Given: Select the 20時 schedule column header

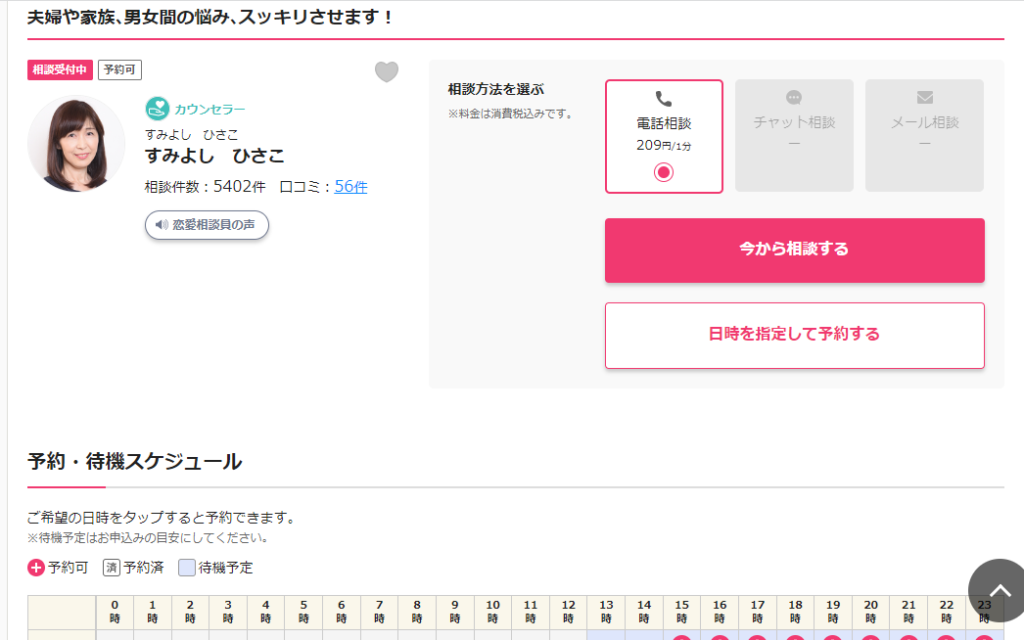Looking at the screenshot, I should (871, 612).
